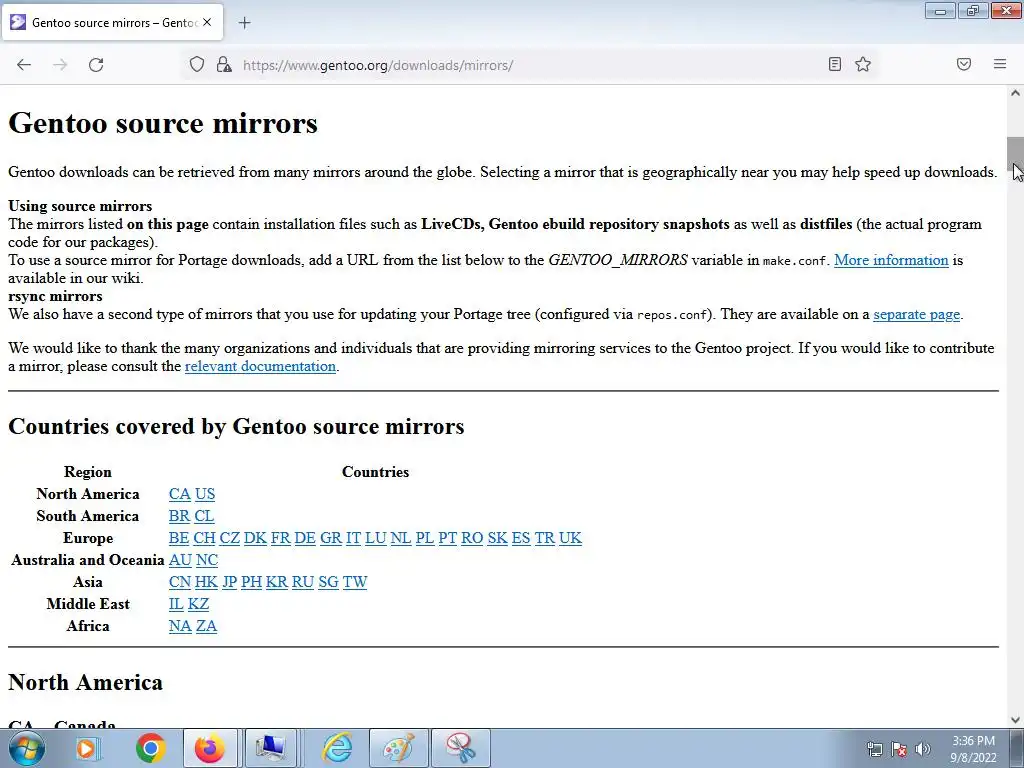Jump to BR mirrors
This screenshot has width=1024, height=768.
click(179, 516)
